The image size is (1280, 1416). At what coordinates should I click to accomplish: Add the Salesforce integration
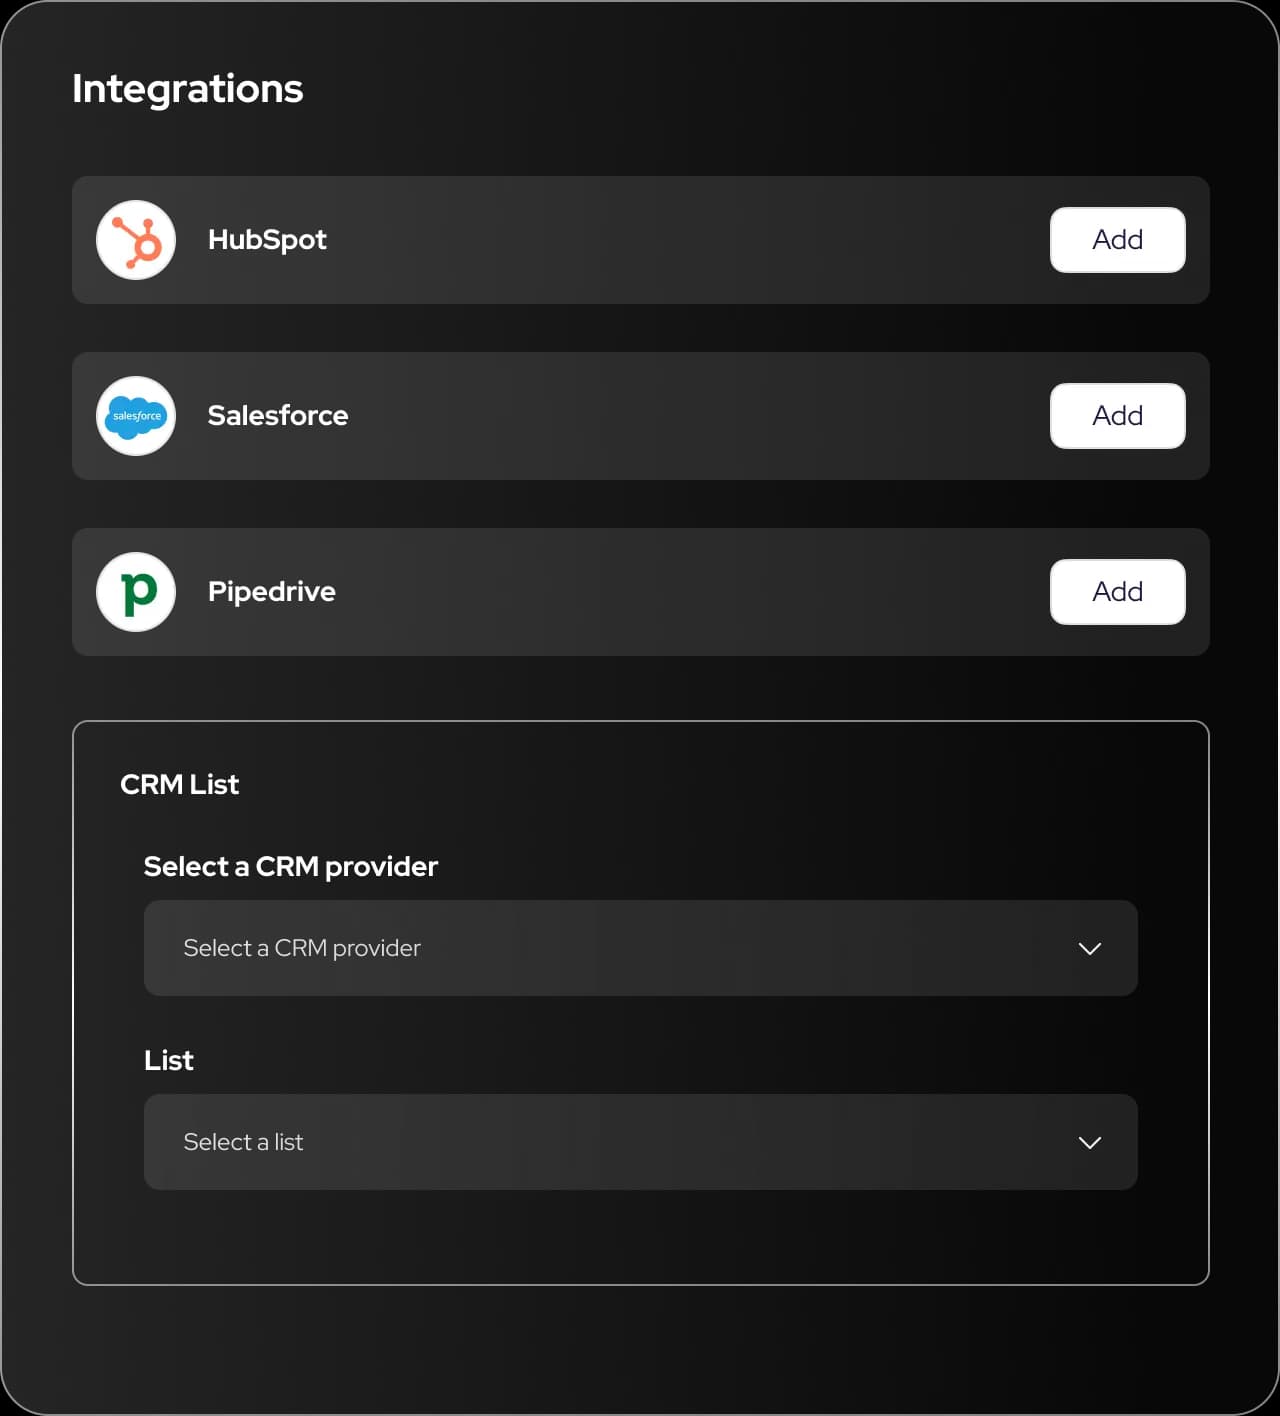click(1117, 416)
